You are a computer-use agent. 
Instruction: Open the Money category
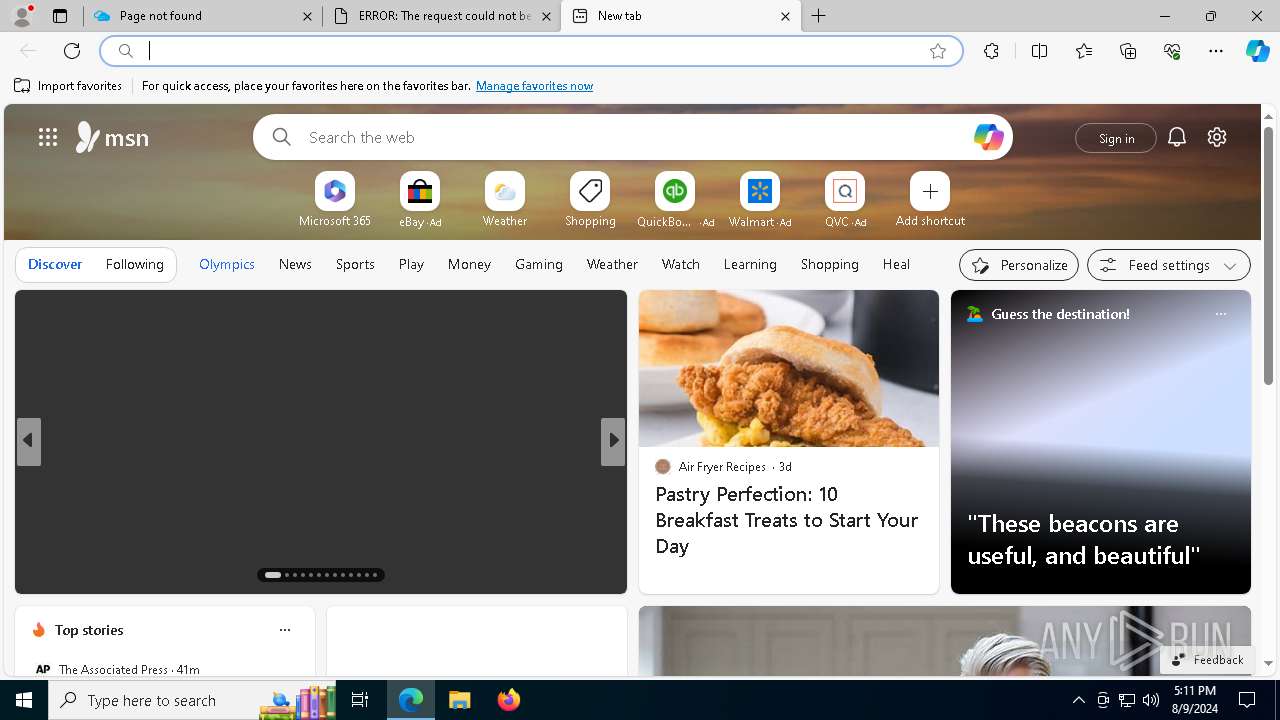(469, 264)
